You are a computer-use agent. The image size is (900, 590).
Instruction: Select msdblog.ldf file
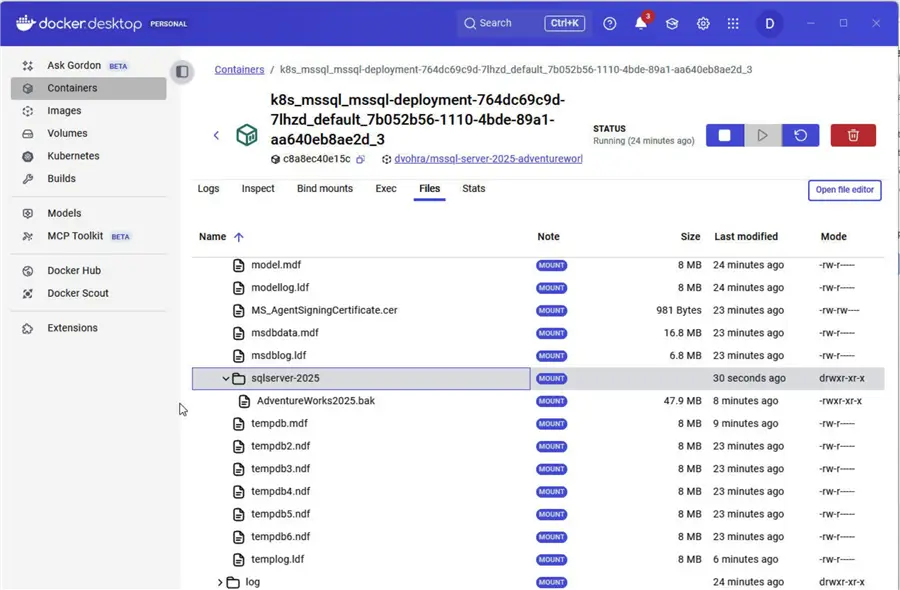(279, 356)
